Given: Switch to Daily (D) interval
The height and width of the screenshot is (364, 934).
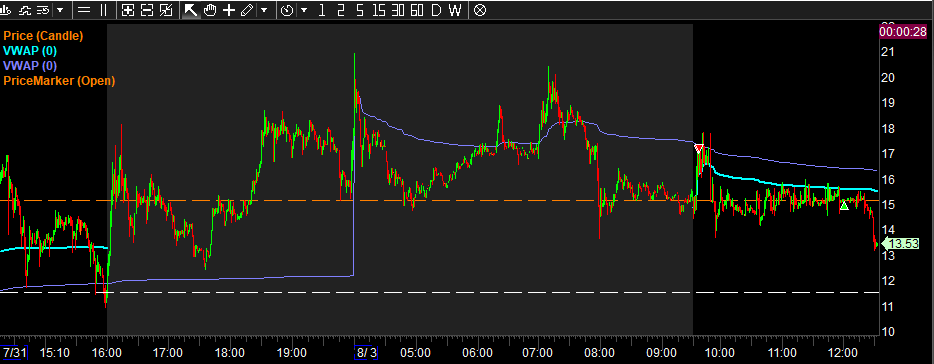Looking at the screenshot, I should point(436,10).
